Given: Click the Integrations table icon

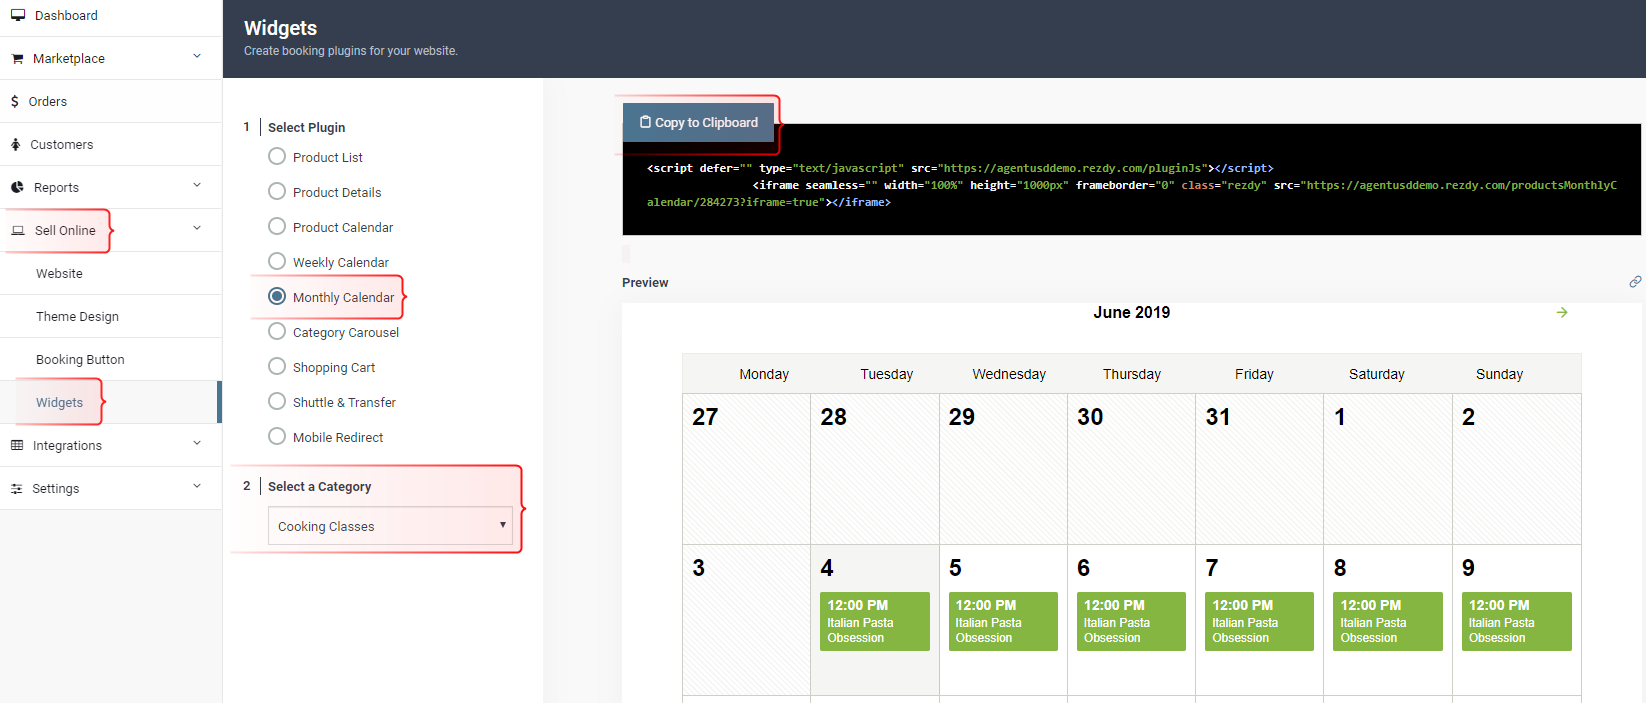Looking at the screenshot, I should [17, 445].
